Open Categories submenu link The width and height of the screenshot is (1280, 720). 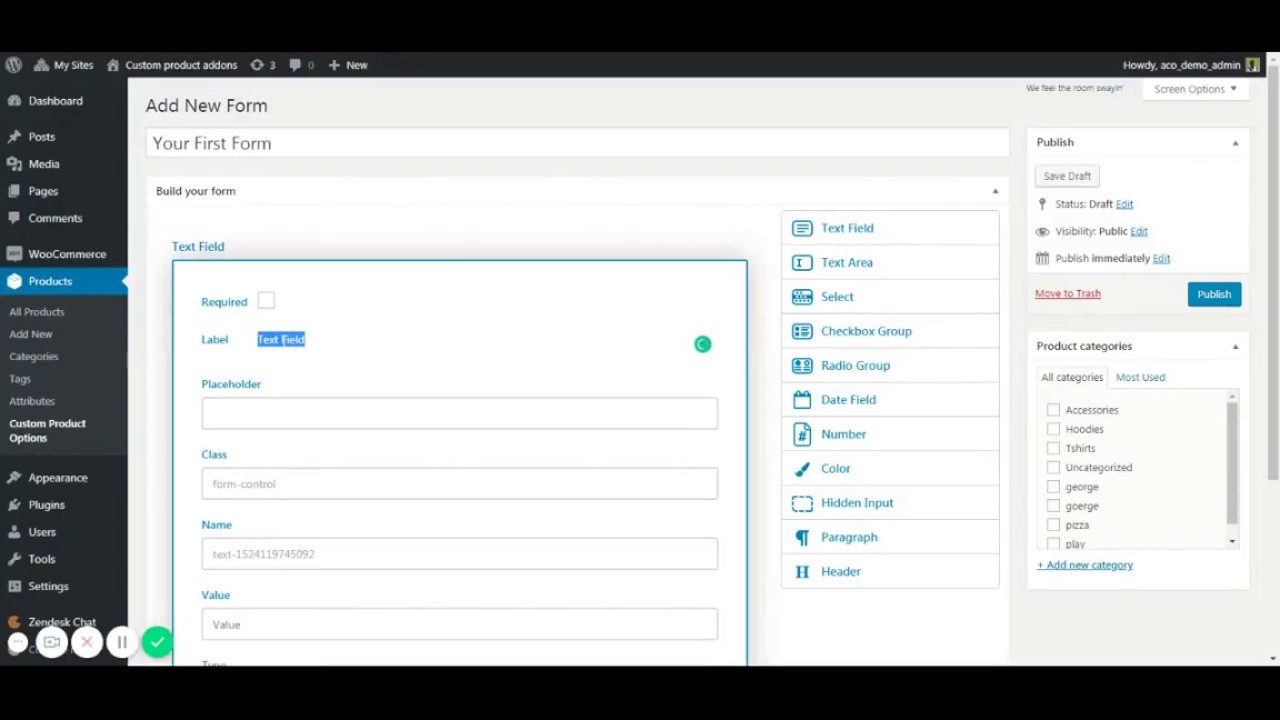pos(34,357)
